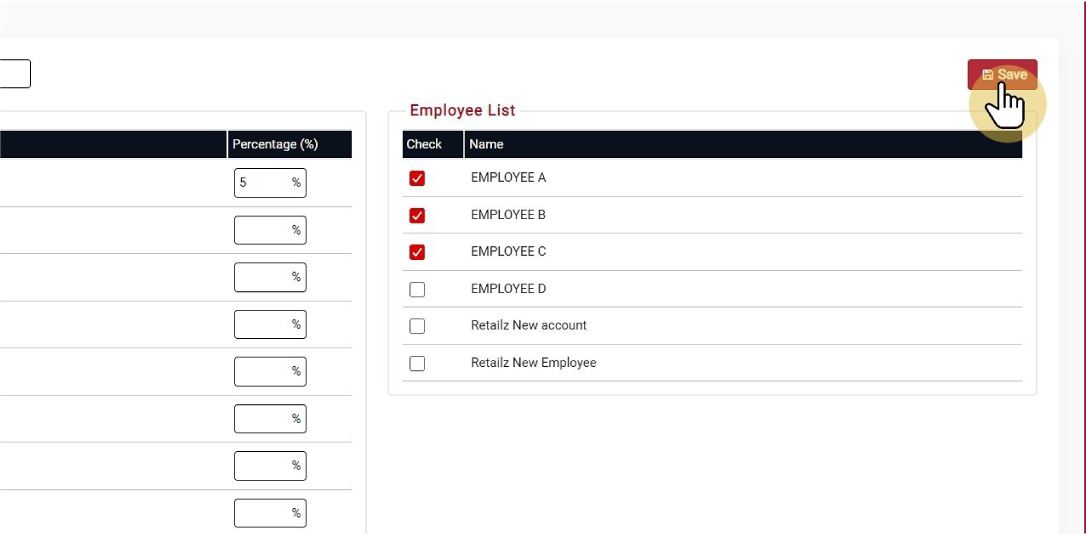Viewport: 1086px width, 534px height.
Task: Click the Retailz New Employee name text
Action: tap(533, 363)
